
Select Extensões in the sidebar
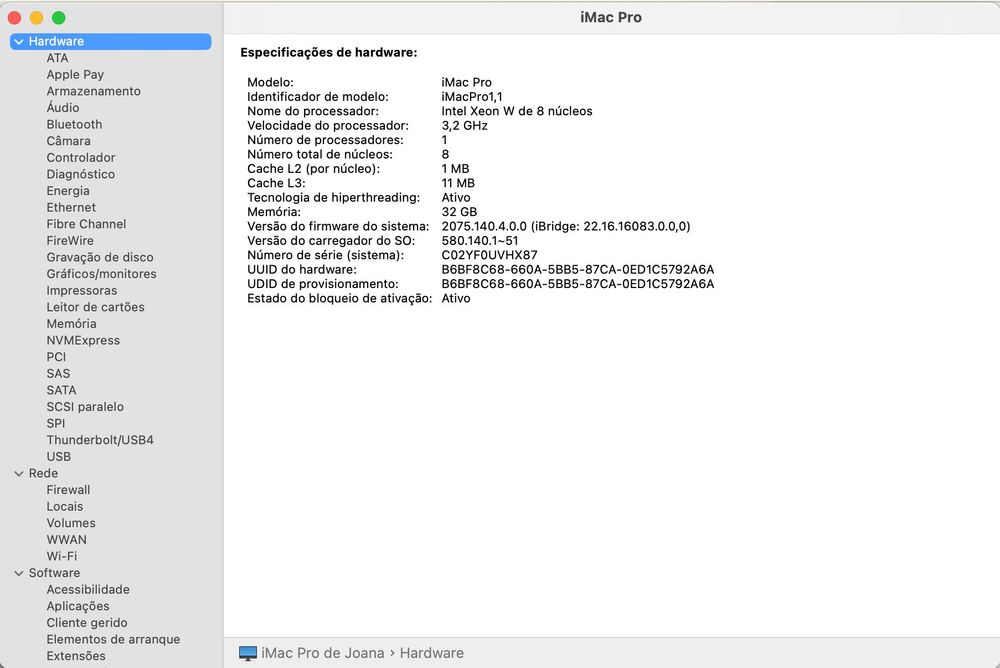(x=76, y=656)
